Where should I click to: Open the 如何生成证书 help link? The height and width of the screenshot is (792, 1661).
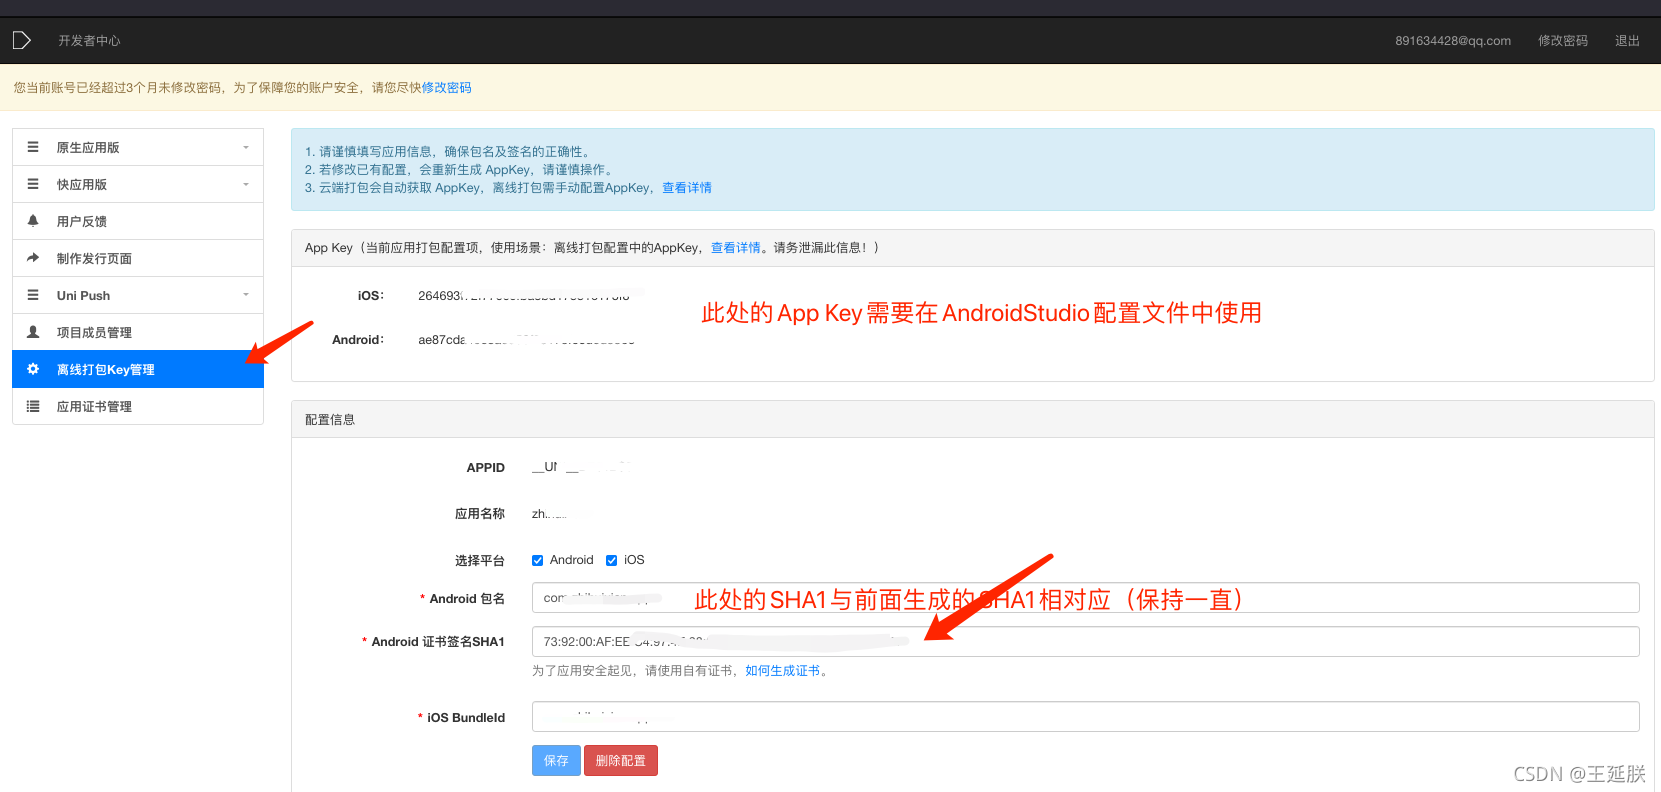click(783, 671)
